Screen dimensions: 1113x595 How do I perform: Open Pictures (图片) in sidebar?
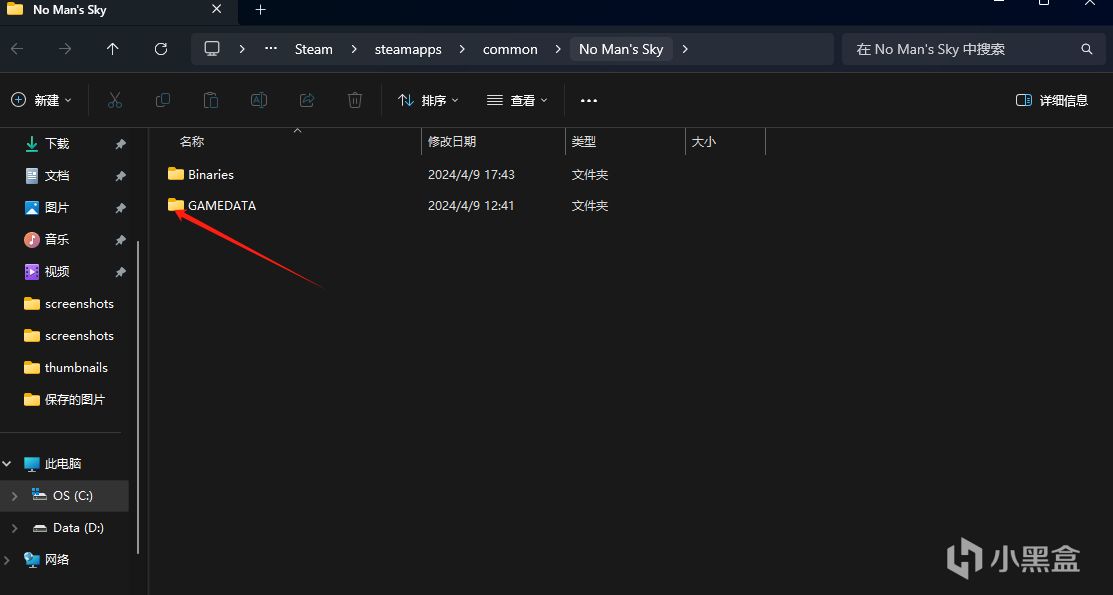click(x=57, y=207)
